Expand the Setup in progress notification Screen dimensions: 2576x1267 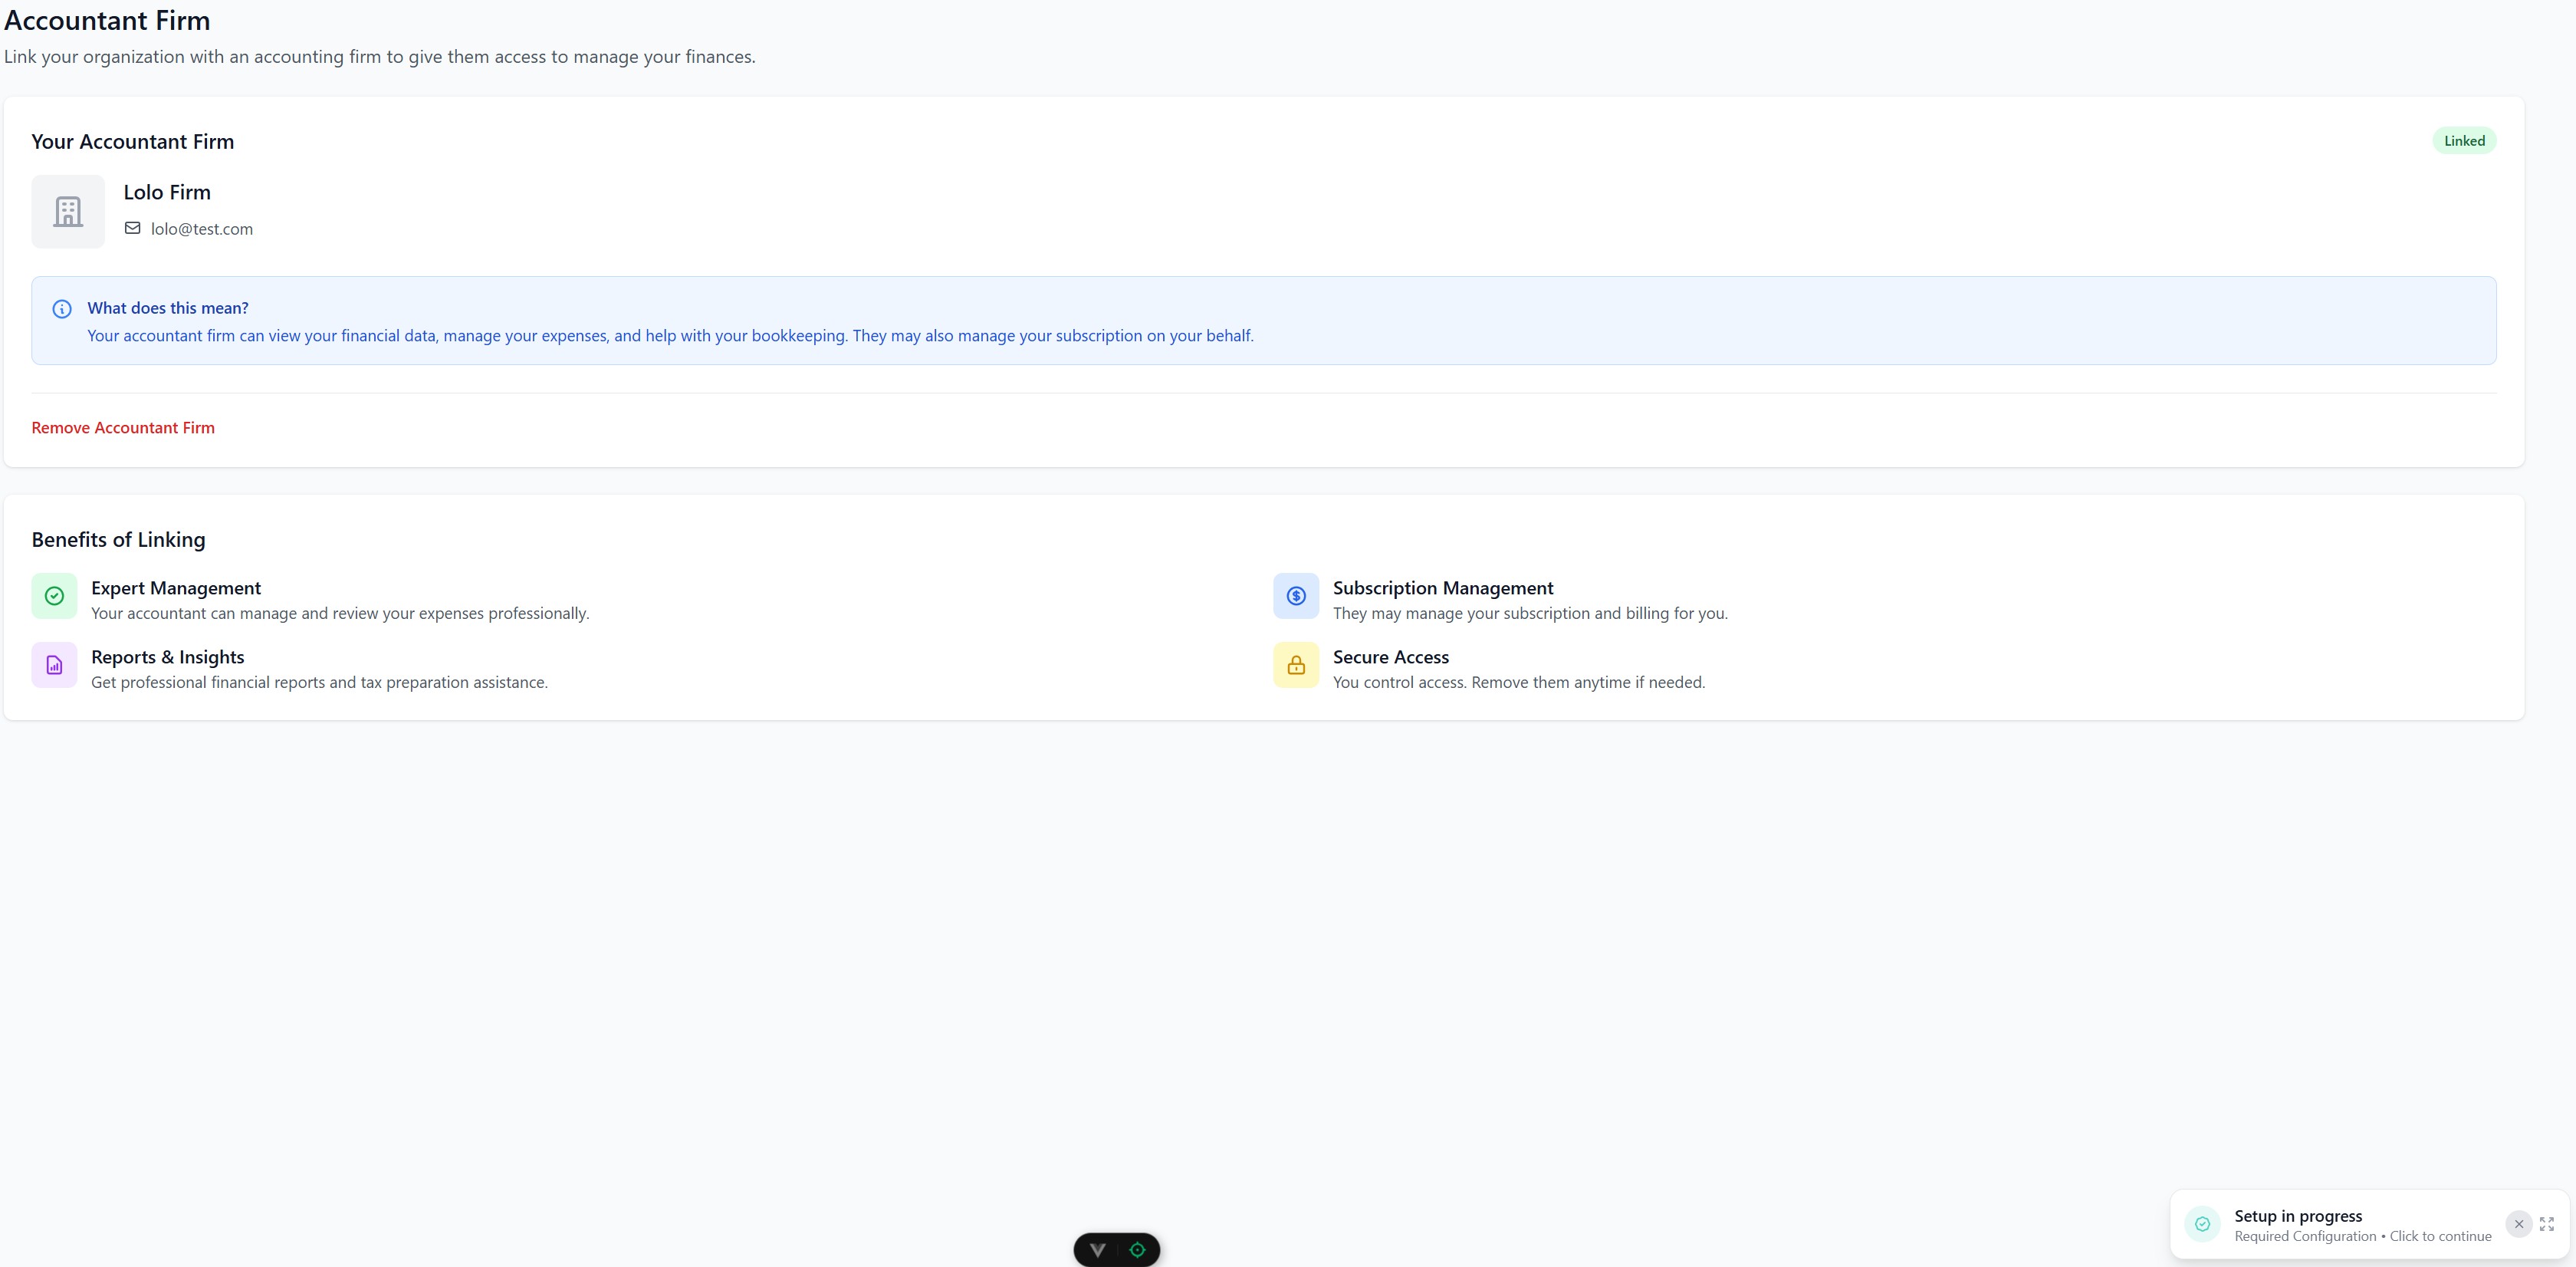tap(2546, 1224)
